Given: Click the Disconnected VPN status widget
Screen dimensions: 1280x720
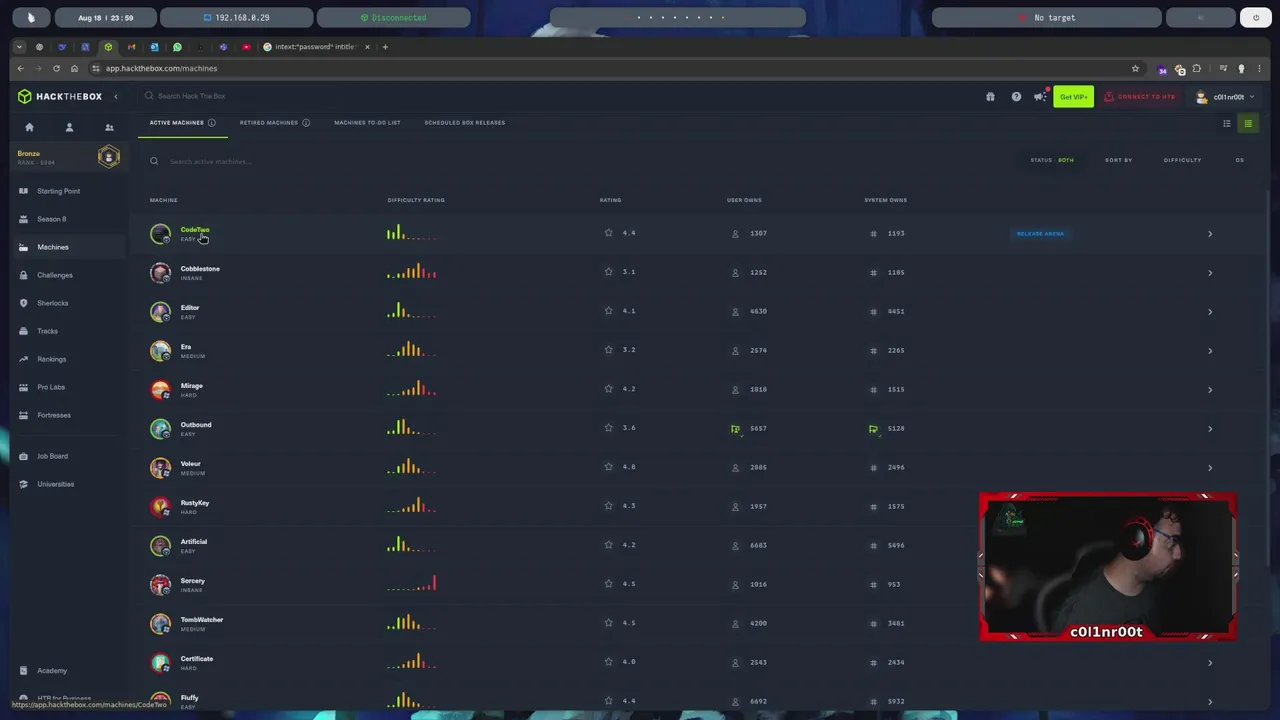Looking at the screenshot, I should coord(393,18).
